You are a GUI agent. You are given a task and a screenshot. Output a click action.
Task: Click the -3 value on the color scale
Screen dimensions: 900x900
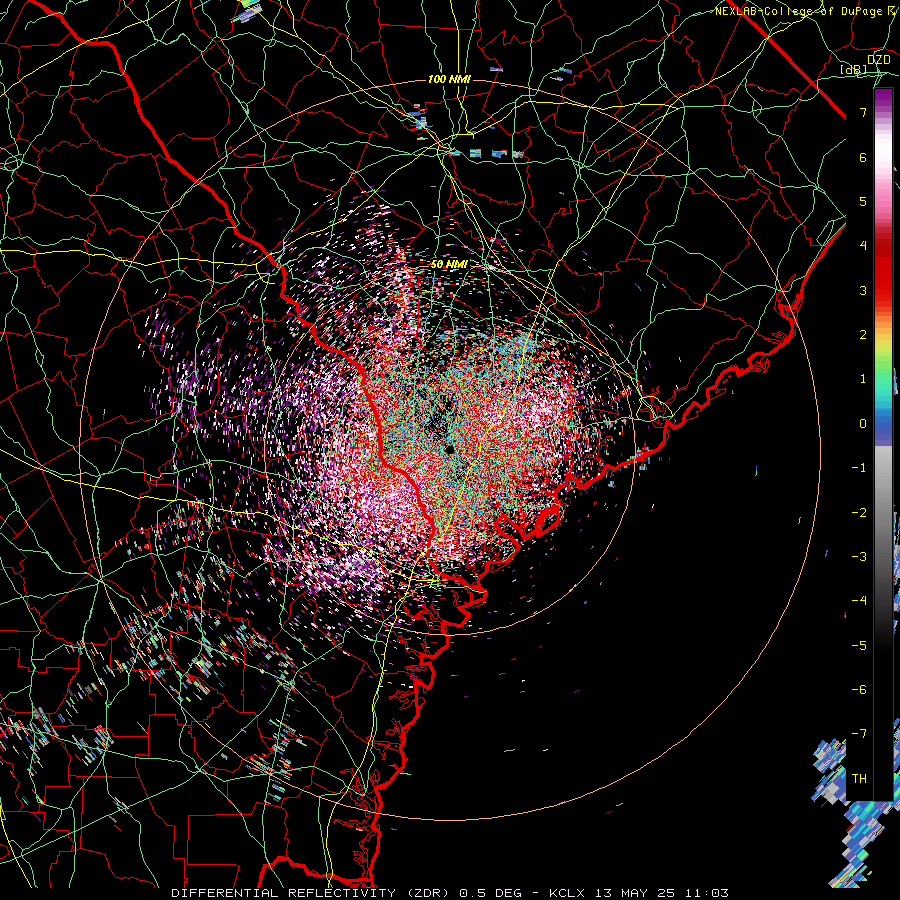(x=859, y=556)
